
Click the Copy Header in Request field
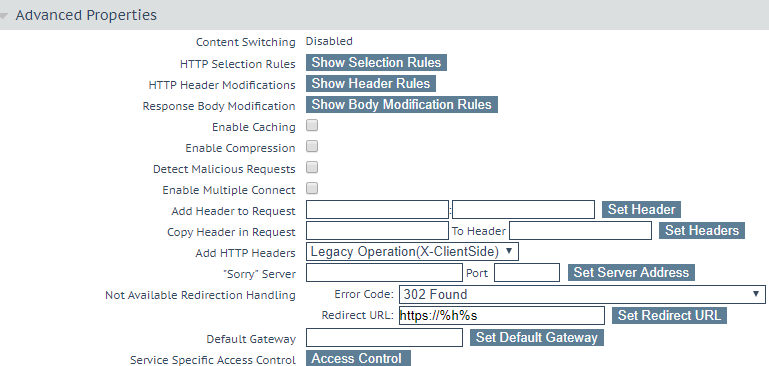click(377, 231)
